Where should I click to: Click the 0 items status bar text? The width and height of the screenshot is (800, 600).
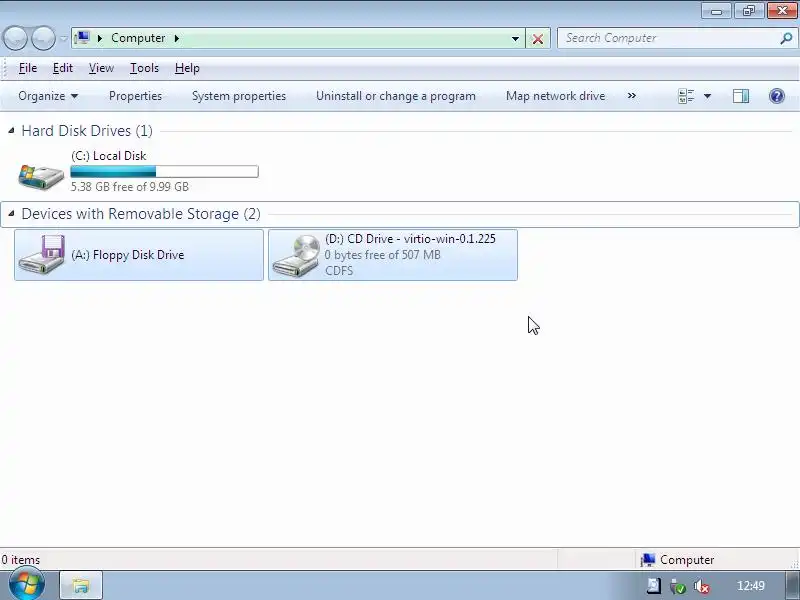20,560
